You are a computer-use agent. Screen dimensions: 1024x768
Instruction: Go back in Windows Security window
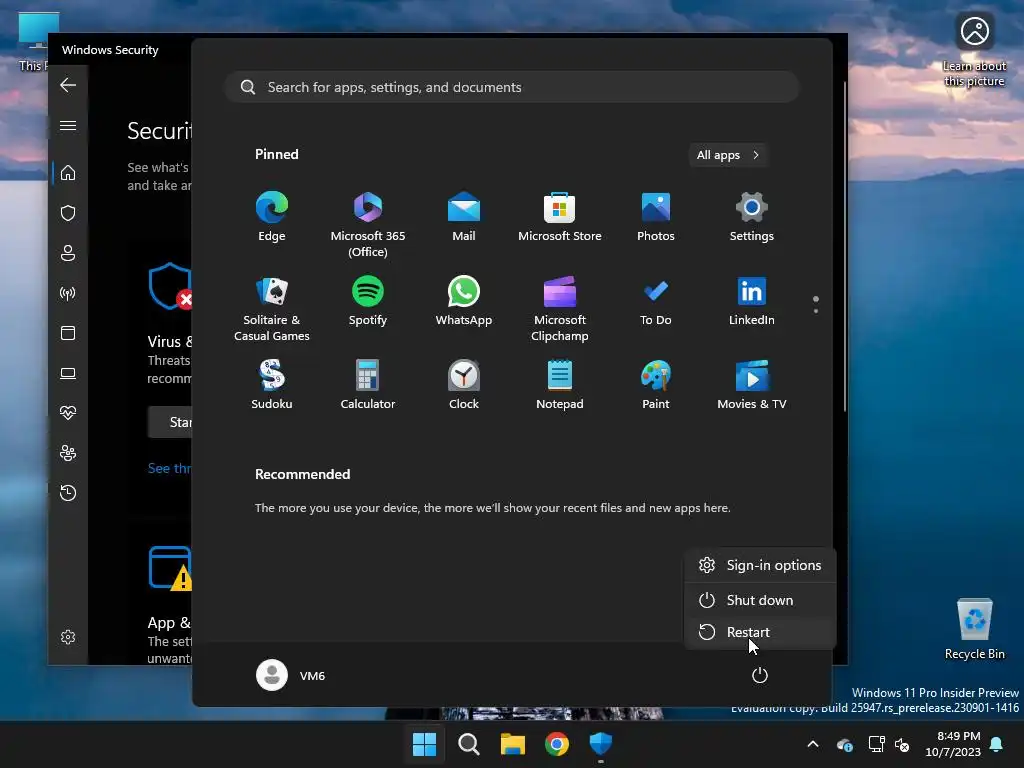click(x=68, y=85)
